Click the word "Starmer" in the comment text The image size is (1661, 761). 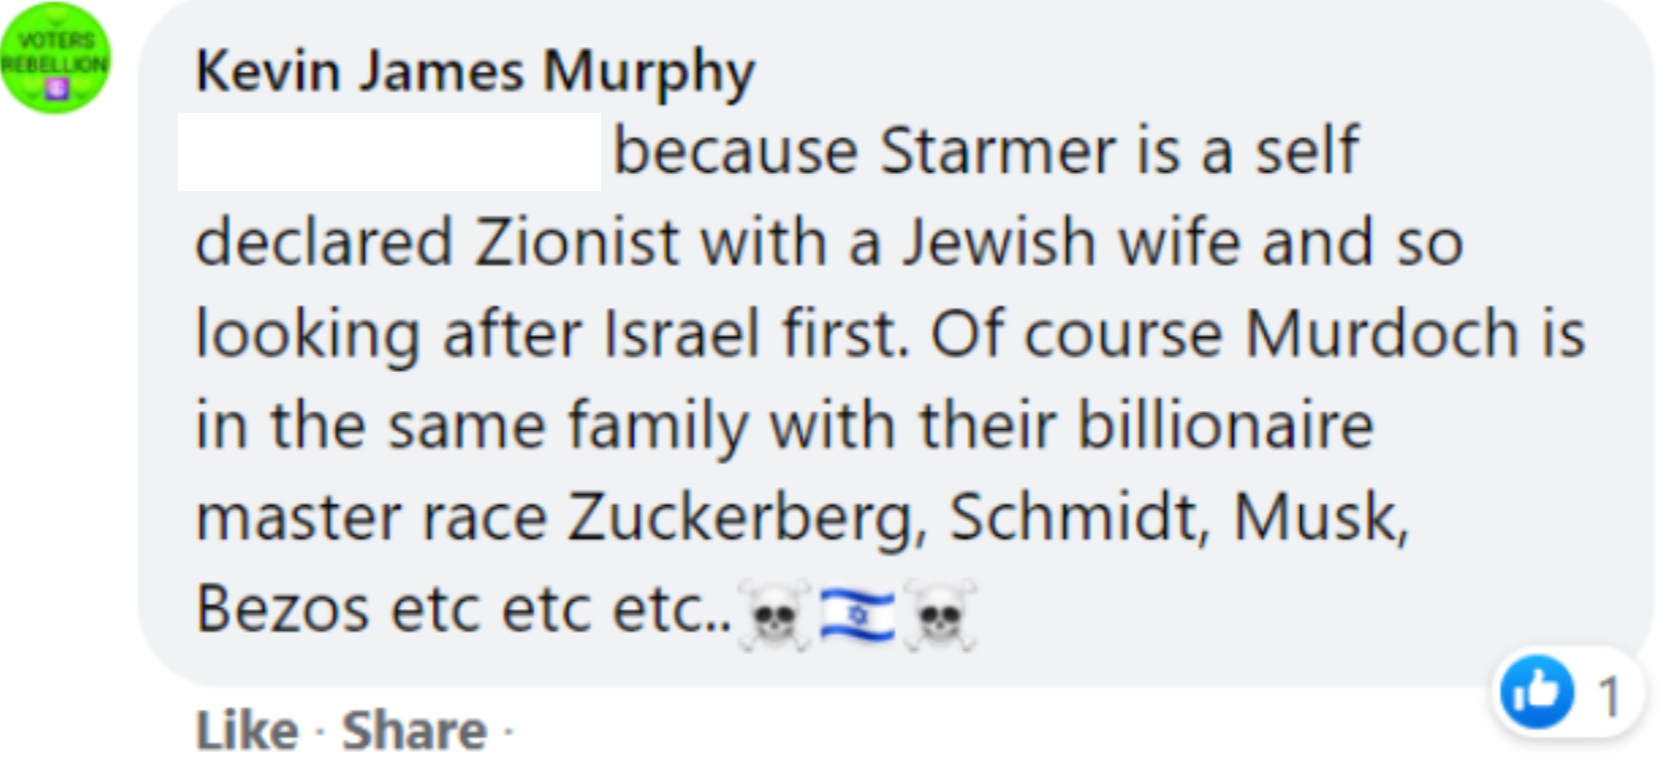(x=996, y=152)
